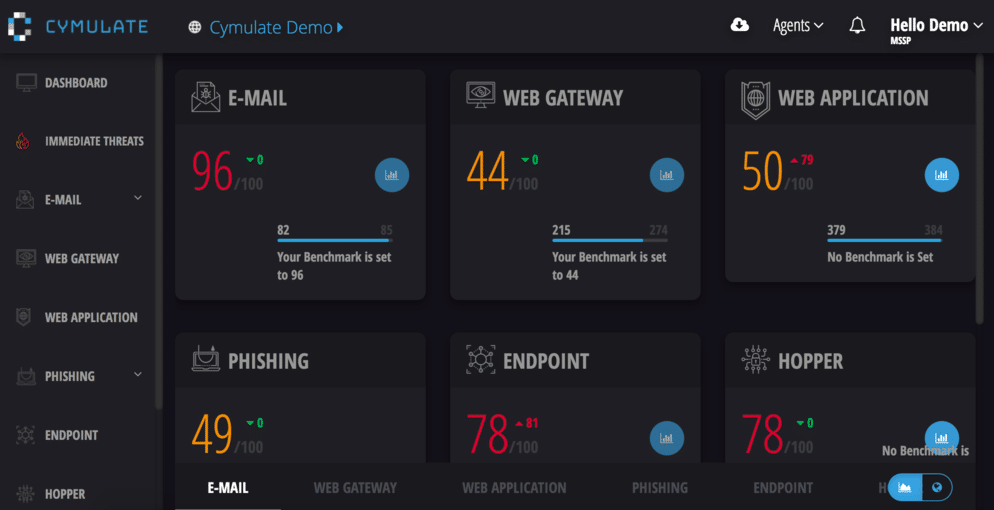Expand the E-Mail sidebar submenu chevron
Viewport: 994px width, 510px height.
(x=138, y=198)
